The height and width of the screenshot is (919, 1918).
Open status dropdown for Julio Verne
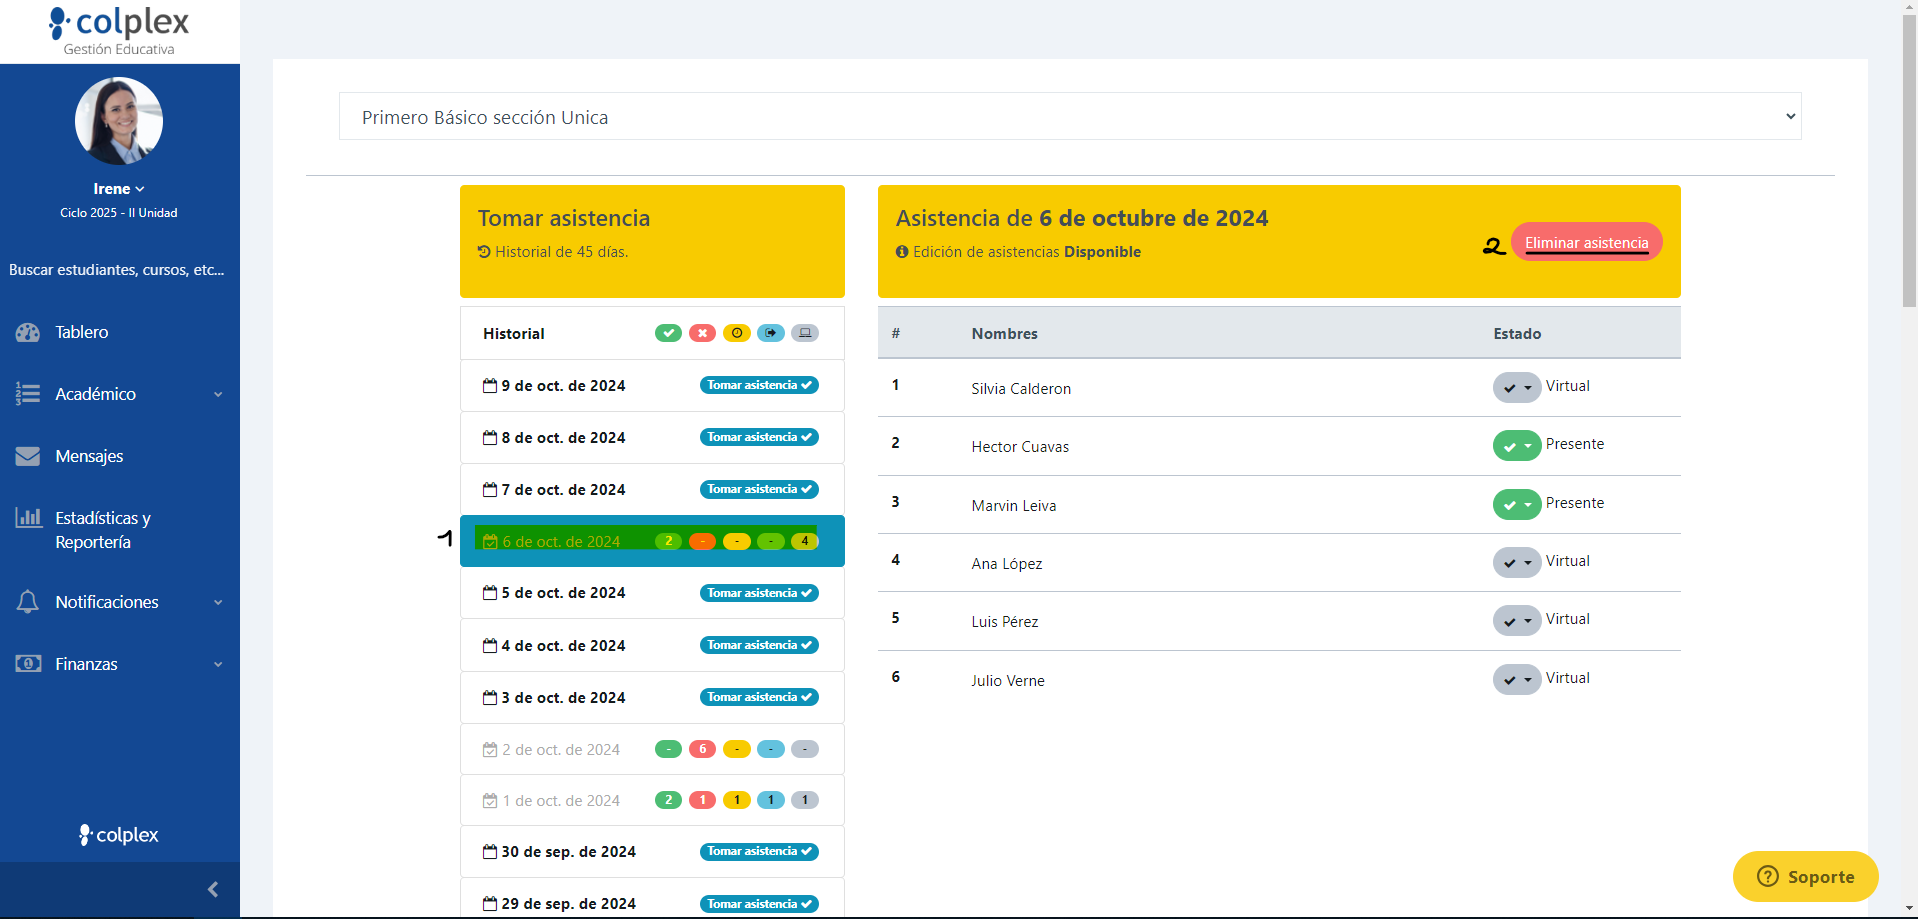1517,679
